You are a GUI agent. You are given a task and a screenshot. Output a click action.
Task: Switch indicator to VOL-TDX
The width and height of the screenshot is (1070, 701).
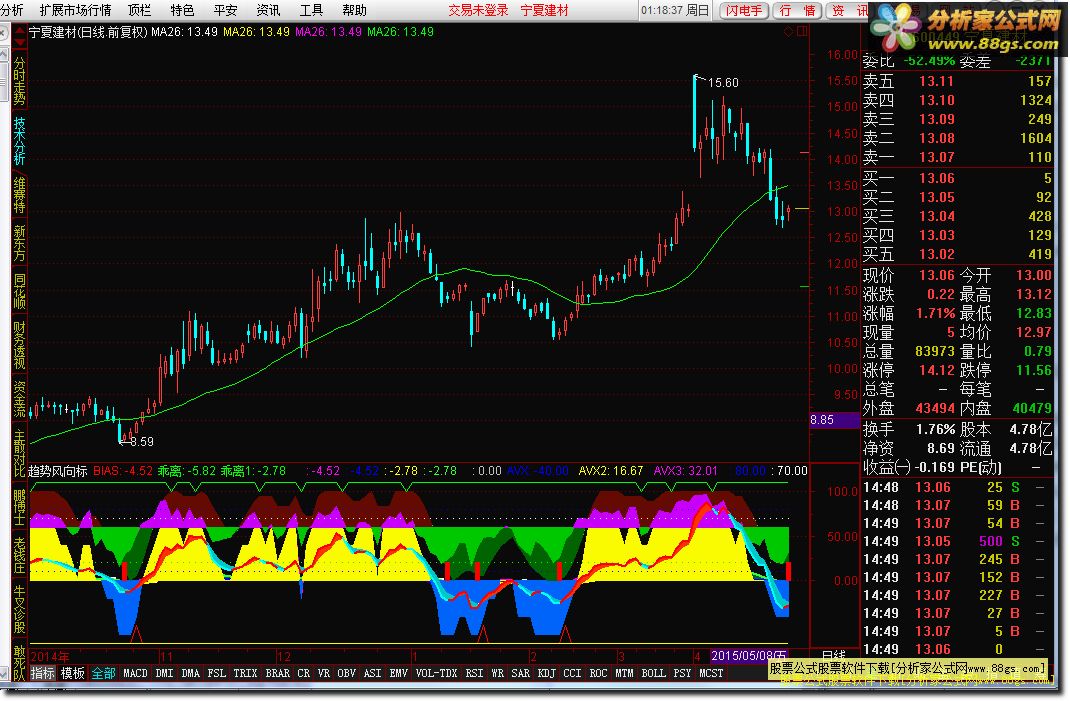437,673
